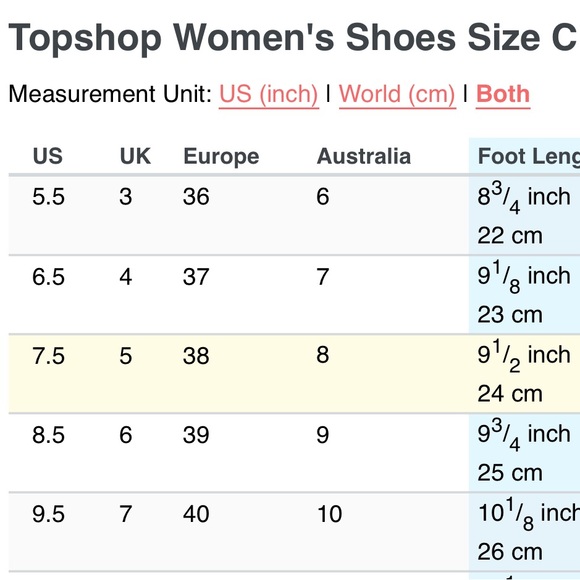Viewport: 580px width, 580px height.
Task: Click Australia size 10 cell
Action: [x=330, y=514]
